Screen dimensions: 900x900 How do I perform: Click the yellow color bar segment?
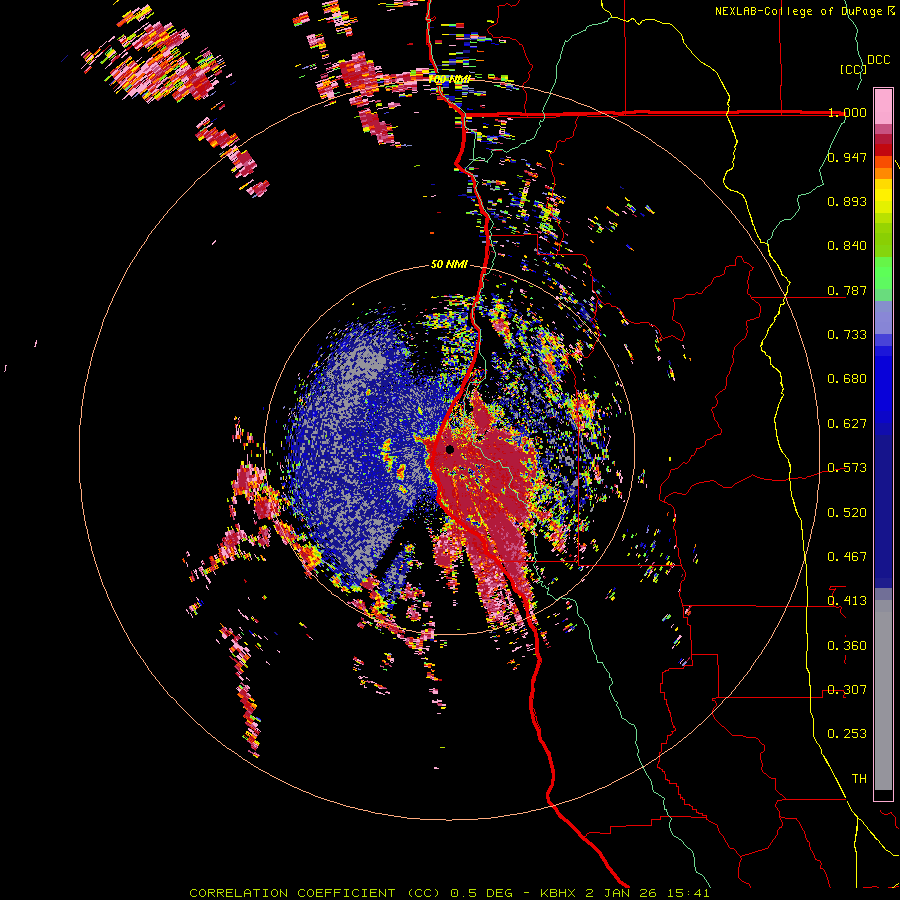click(883, 196)
